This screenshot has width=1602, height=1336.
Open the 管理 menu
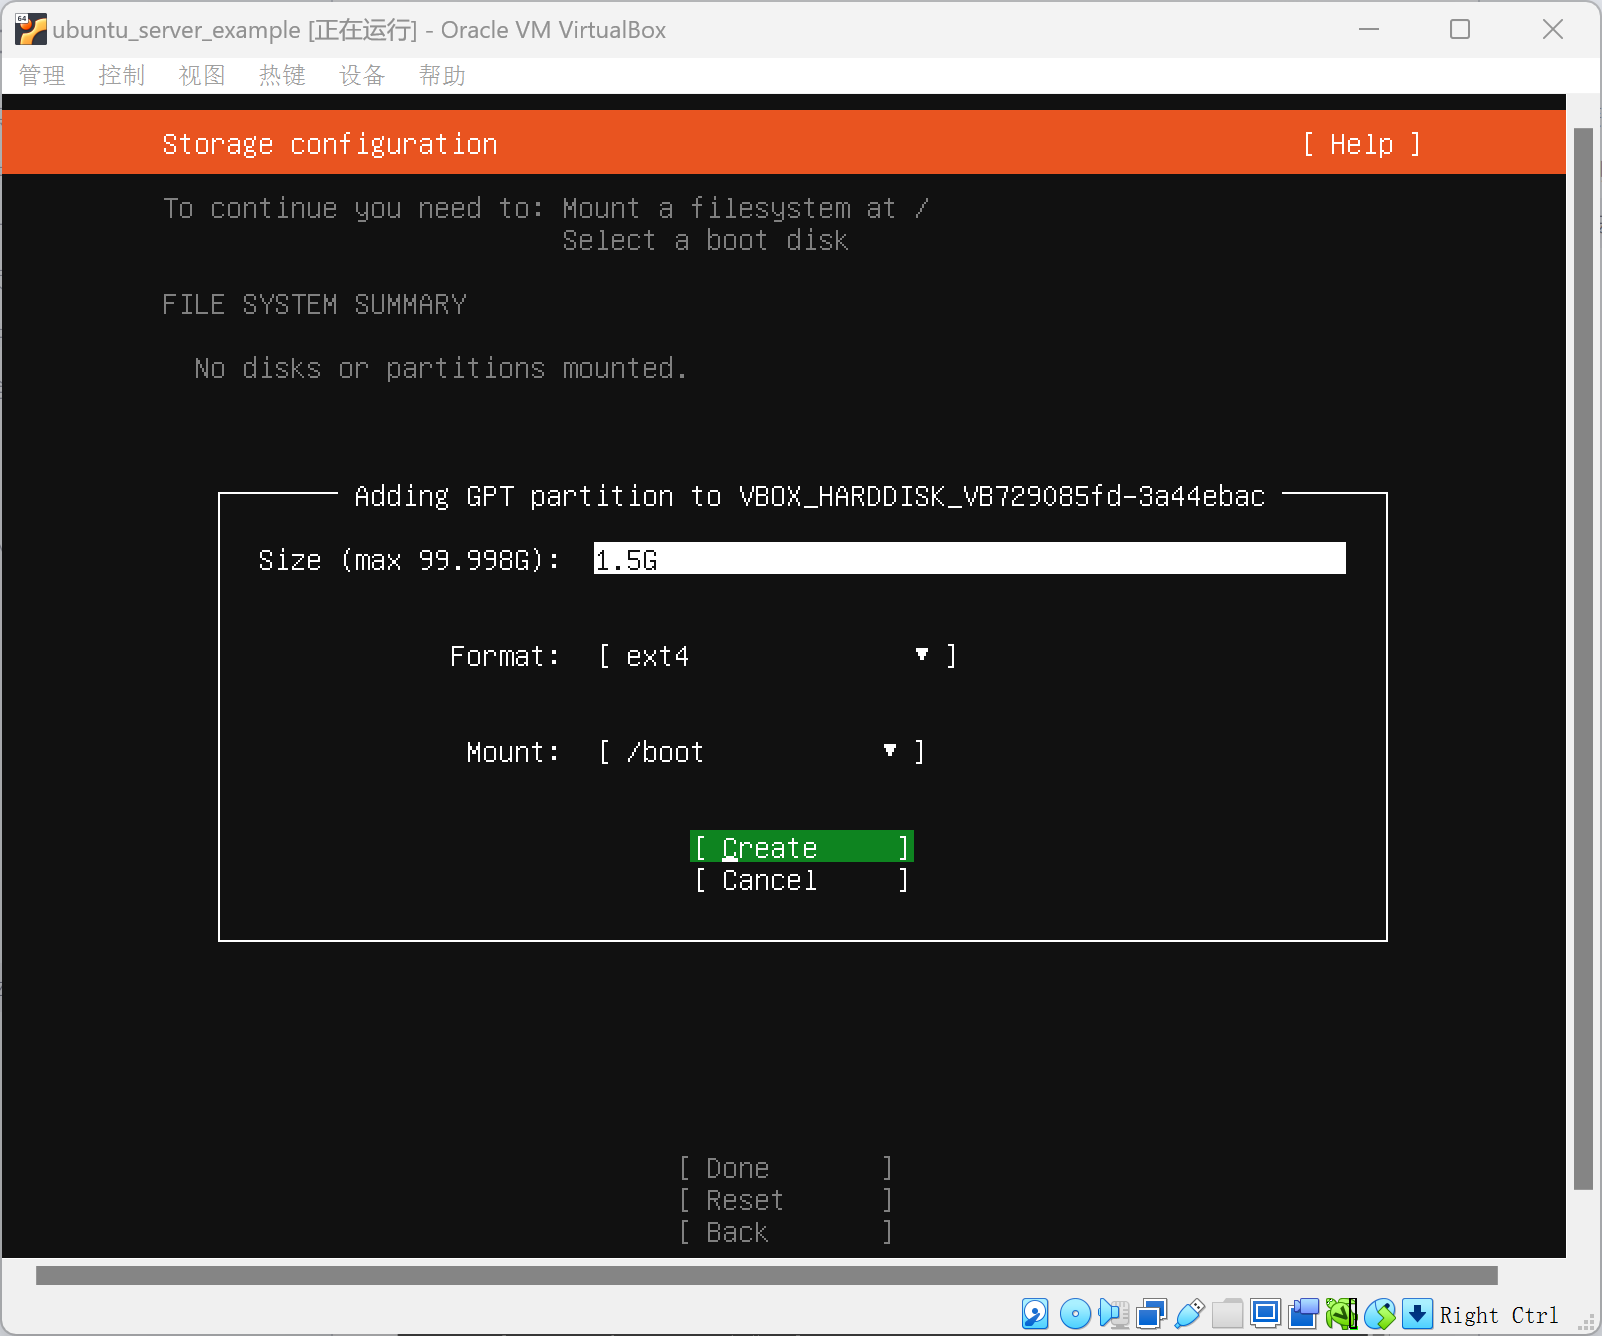tap(42, 76)
